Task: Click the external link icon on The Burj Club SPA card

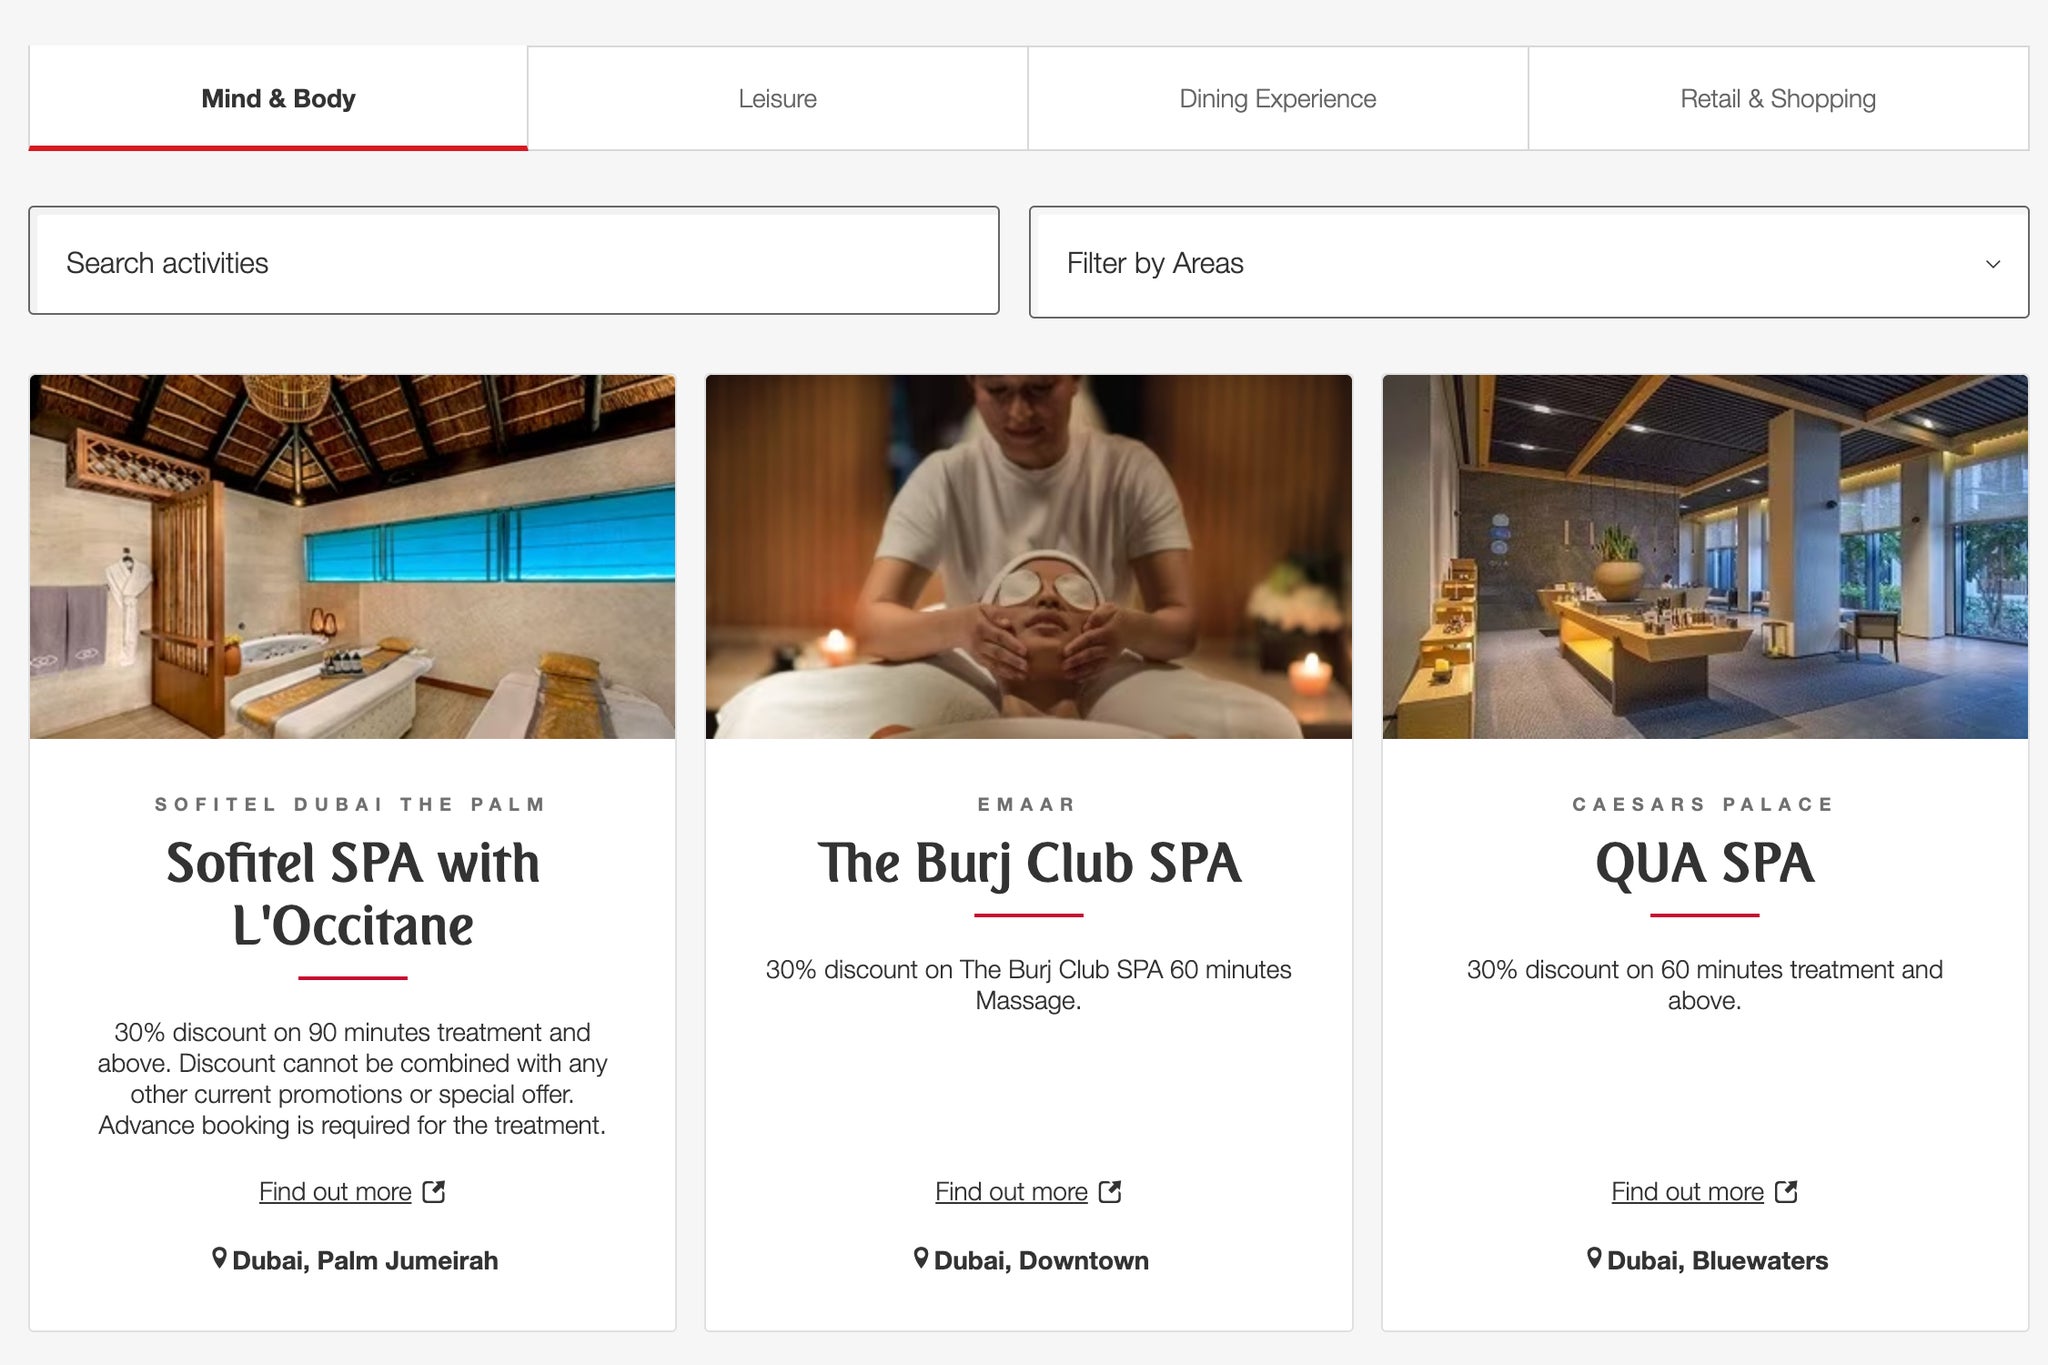Action: click(x=1110, y=1191)
